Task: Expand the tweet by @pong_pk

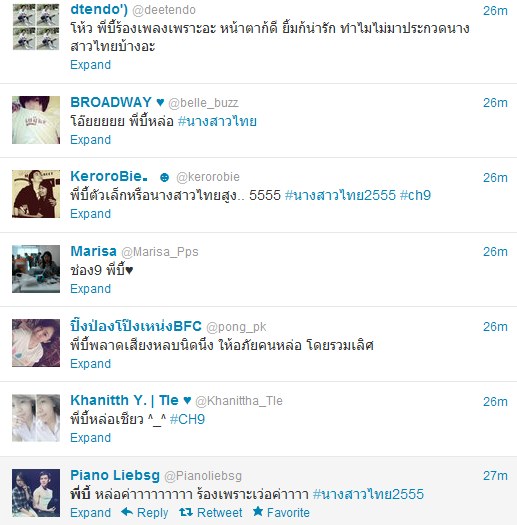Action: (x=90, y=364)
